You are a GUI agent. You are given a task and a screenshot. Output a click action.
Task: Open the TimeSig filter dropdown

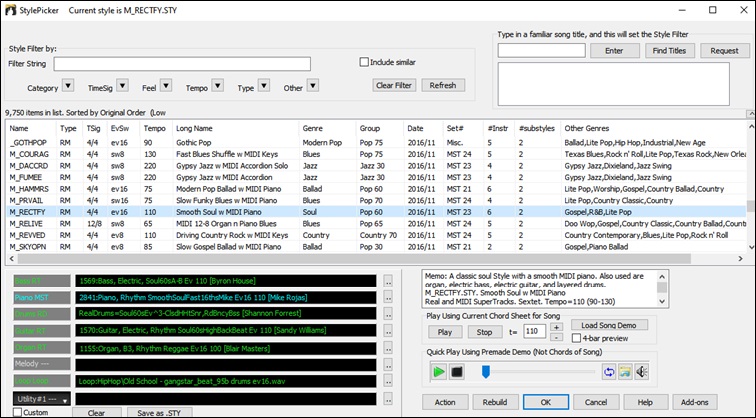122,86
